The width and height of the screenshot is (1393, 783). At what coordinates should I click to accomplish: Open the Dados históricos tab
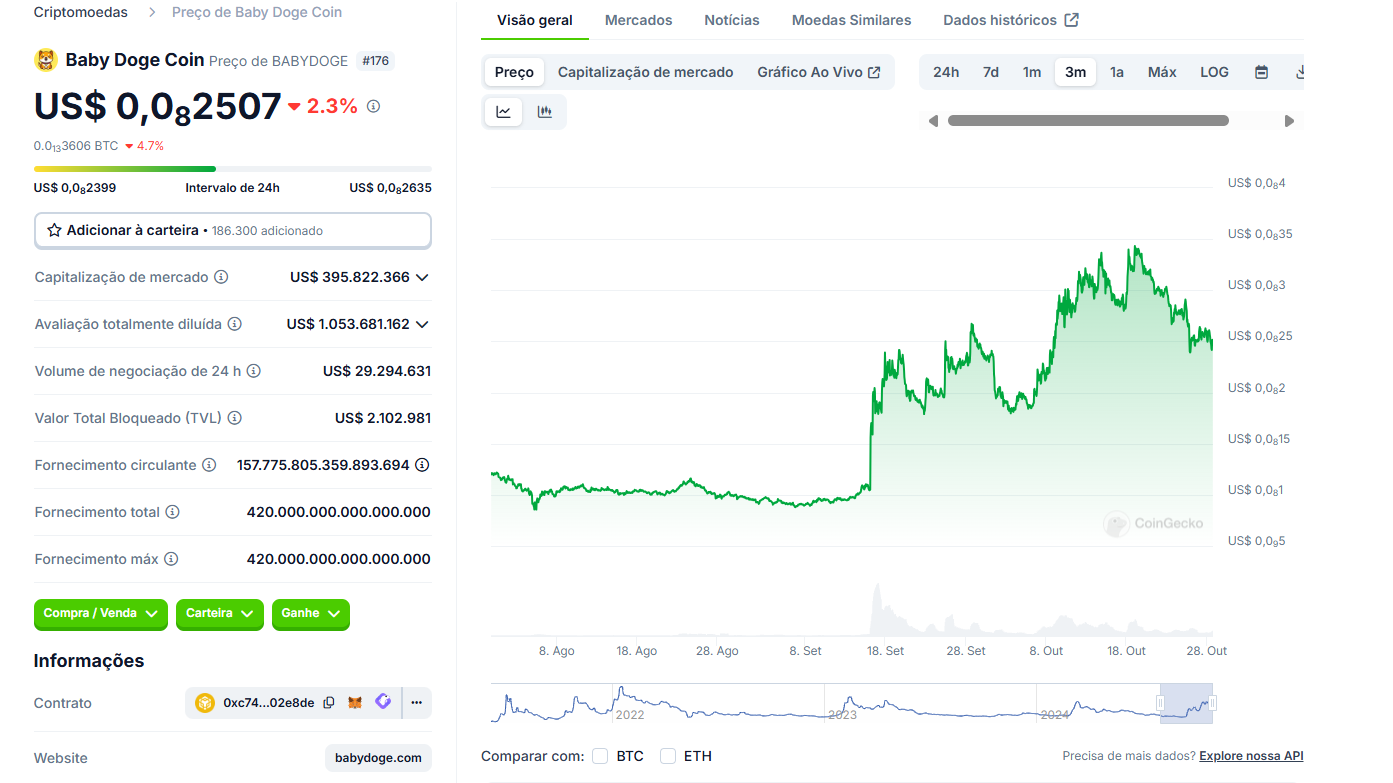pos(1011,20)
